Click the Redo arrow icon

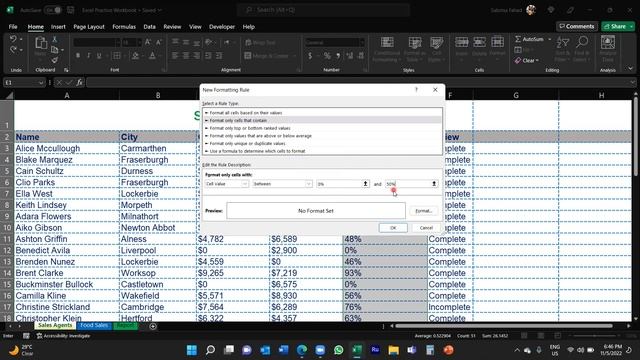[13, 50]
